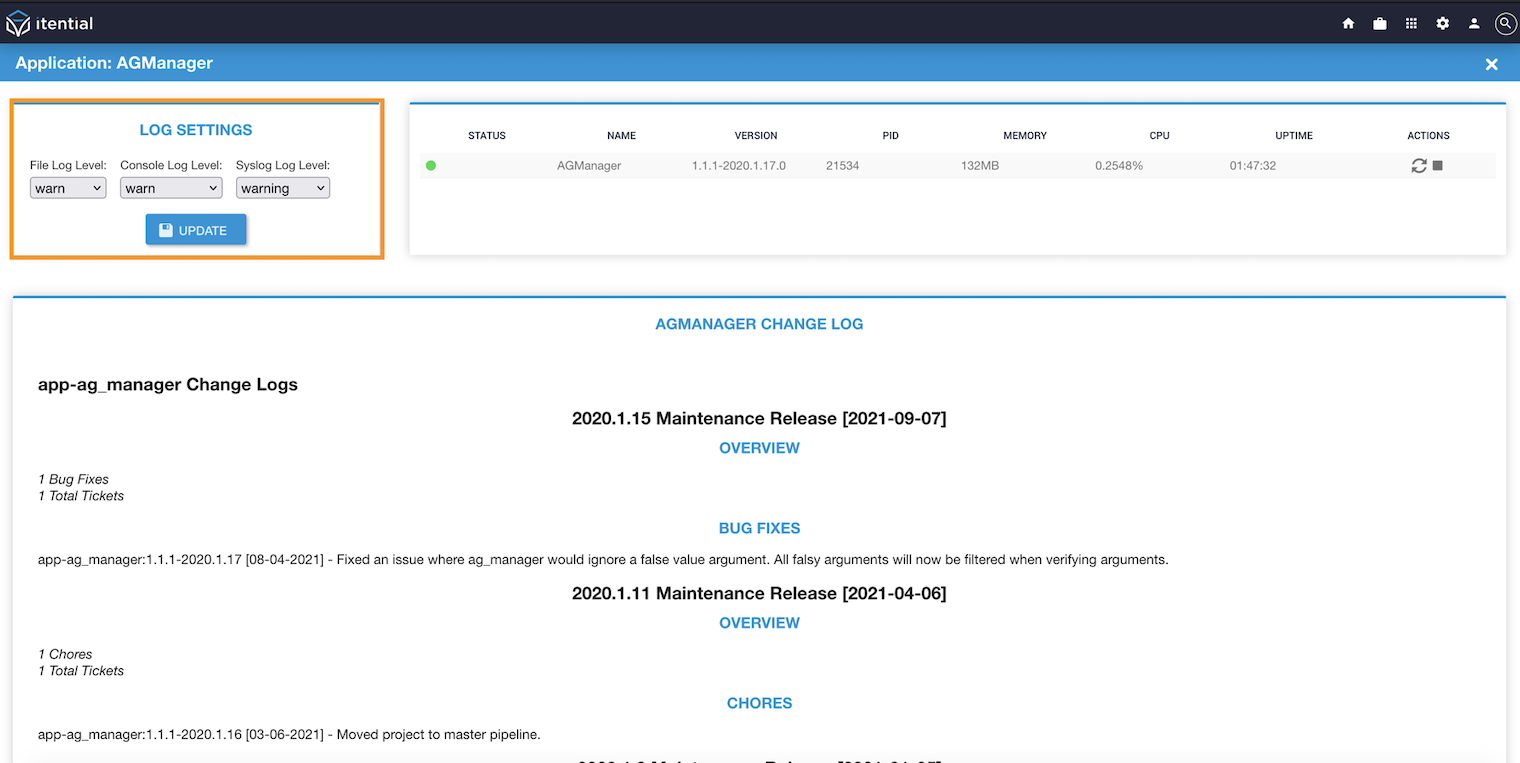
Task: Click the AGMANAGER CHANGE LOG heading
Action: click(x=759, y=324)
